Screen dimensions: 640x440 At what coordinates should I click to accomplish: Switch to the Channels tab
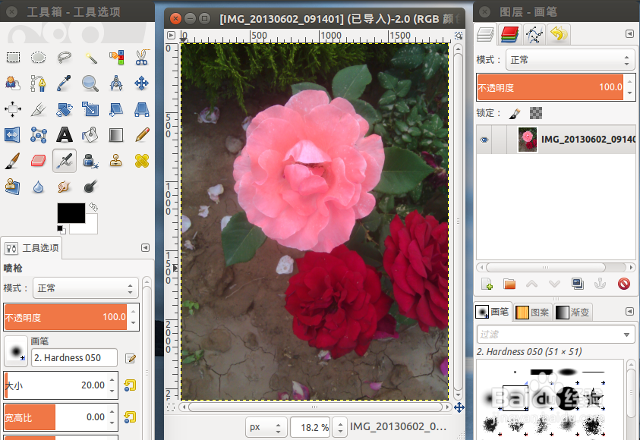509,34
